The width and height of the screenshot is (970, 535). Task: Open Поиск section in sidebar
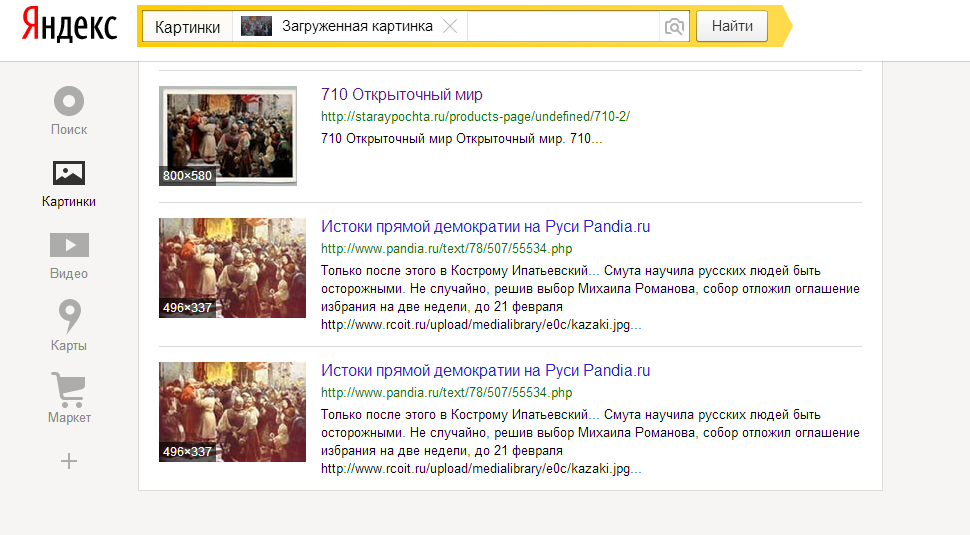[x=69, y=111]
